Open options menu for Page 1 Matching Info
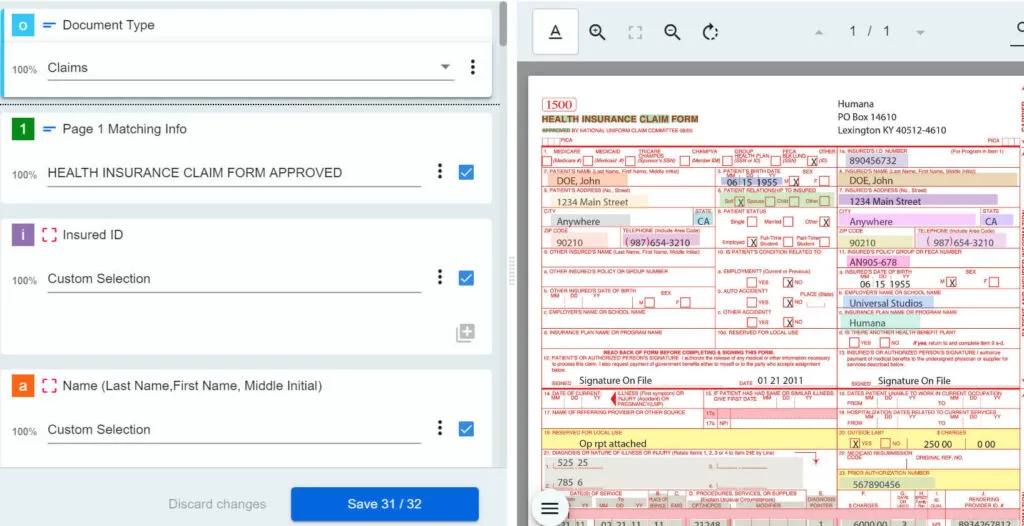This screenshot has width=1024, height=526. [440, 171]
